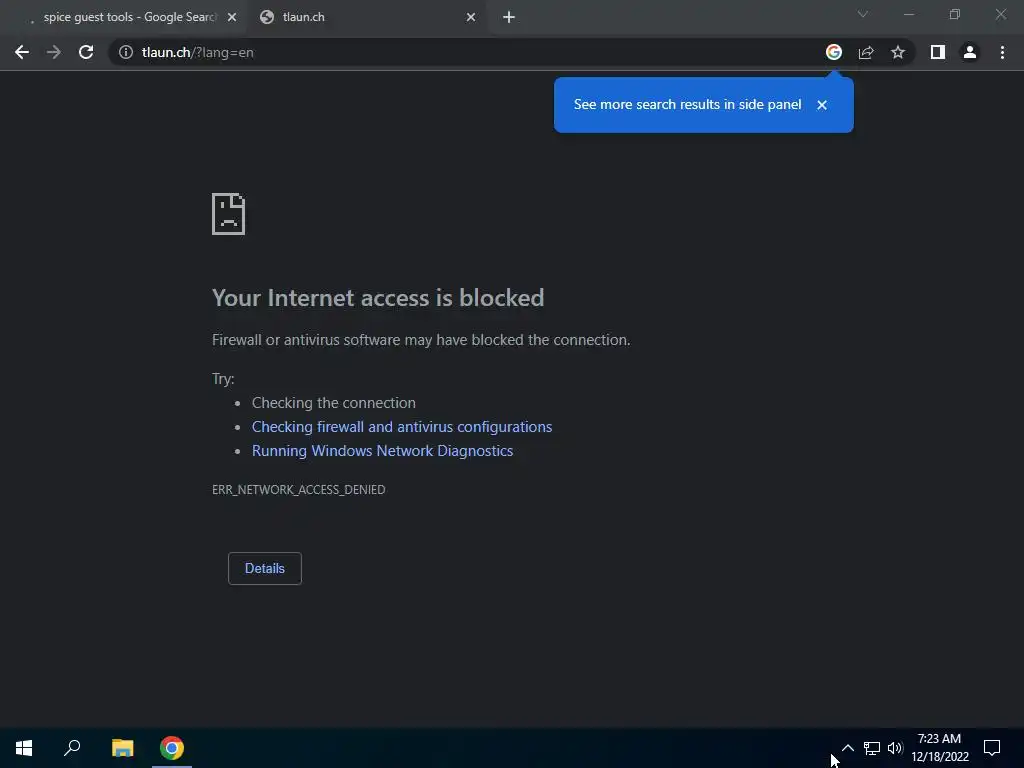This screenshot has width=1024, height=768.
Task: Expand the tab search chevron
Action: pyautogui.click(x=863, y=15)
